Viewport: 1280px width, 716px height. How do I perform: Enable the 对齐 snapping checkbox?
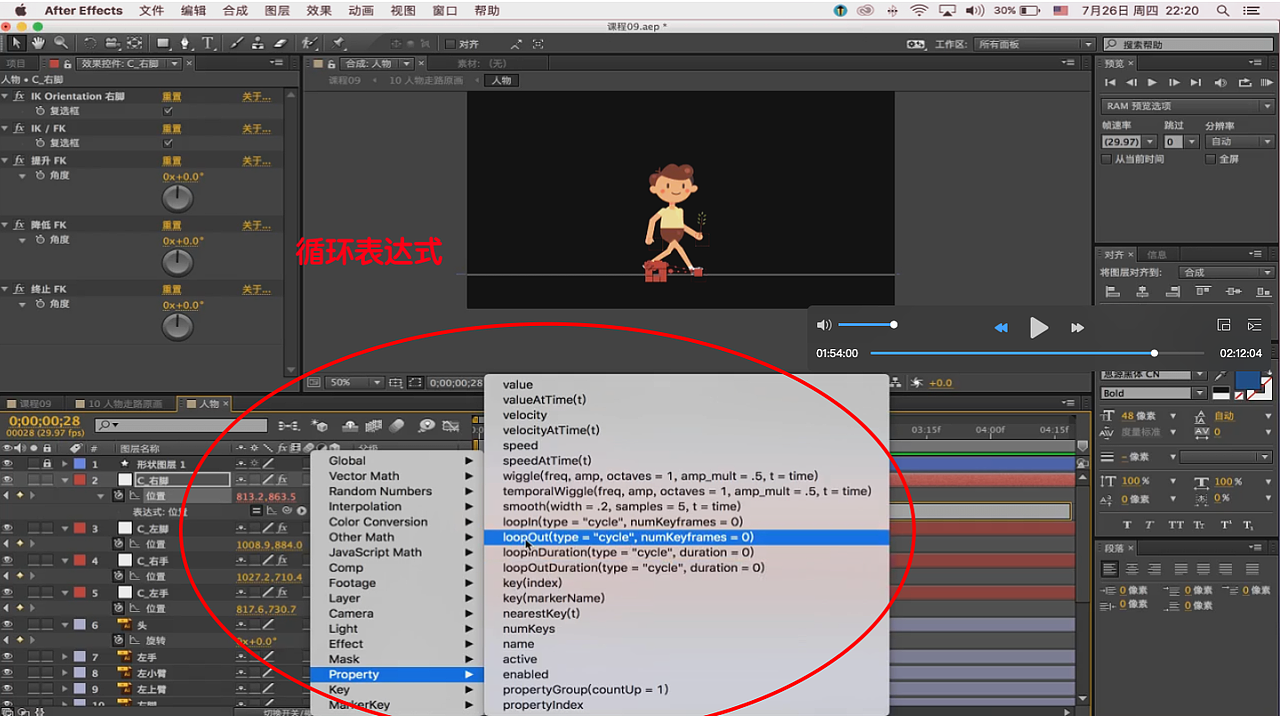(x=450, y=44)
